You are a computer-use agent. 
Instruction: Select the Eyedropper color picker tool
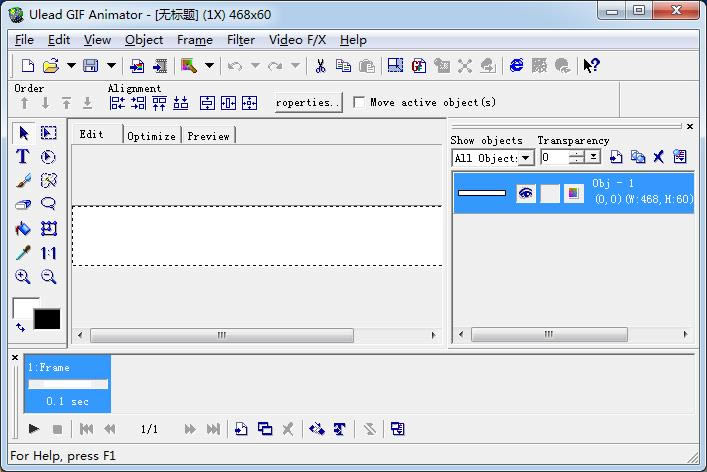[x=23, y=252]
